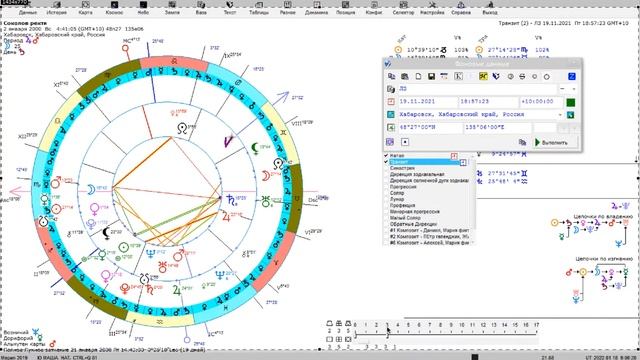Enable the Лунар option
The image size is (640, 360).
pos(386,199)
